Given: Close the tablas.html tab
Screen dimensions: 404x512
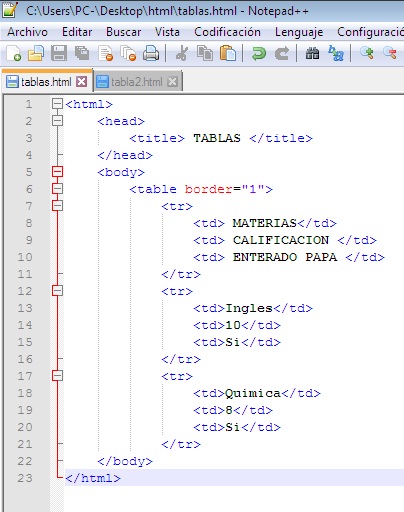Looking at the screenshot, I should coord(82,82).
